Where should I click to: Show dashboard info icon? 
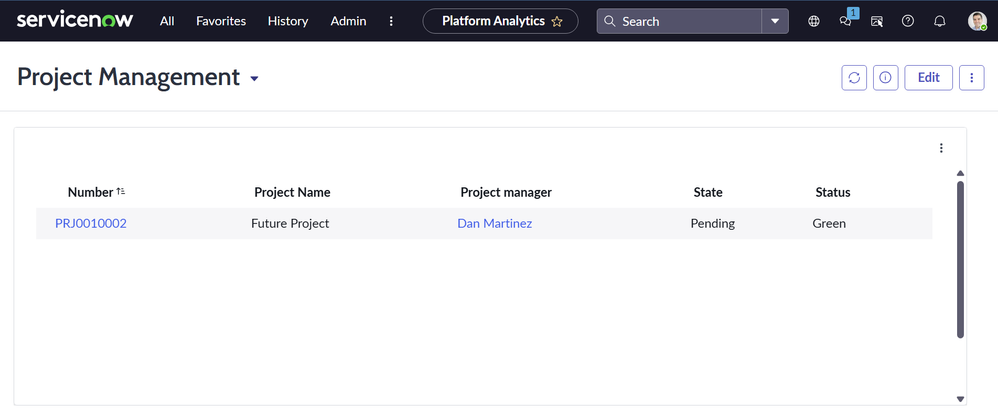pos(885,78)
